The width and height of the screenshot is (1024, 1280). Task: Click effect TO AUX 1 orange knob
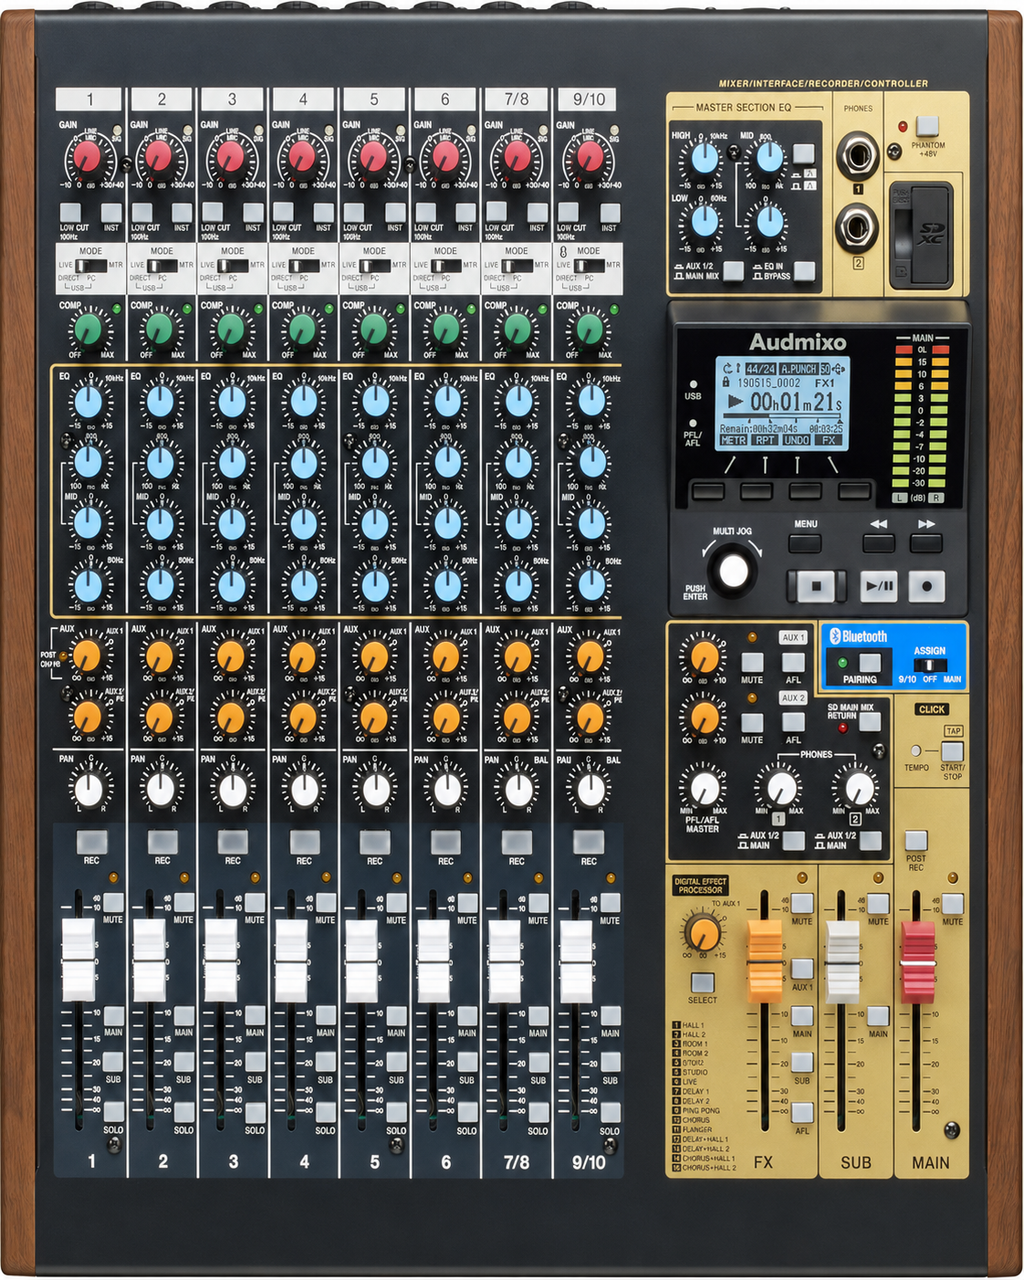pos(704,933)
